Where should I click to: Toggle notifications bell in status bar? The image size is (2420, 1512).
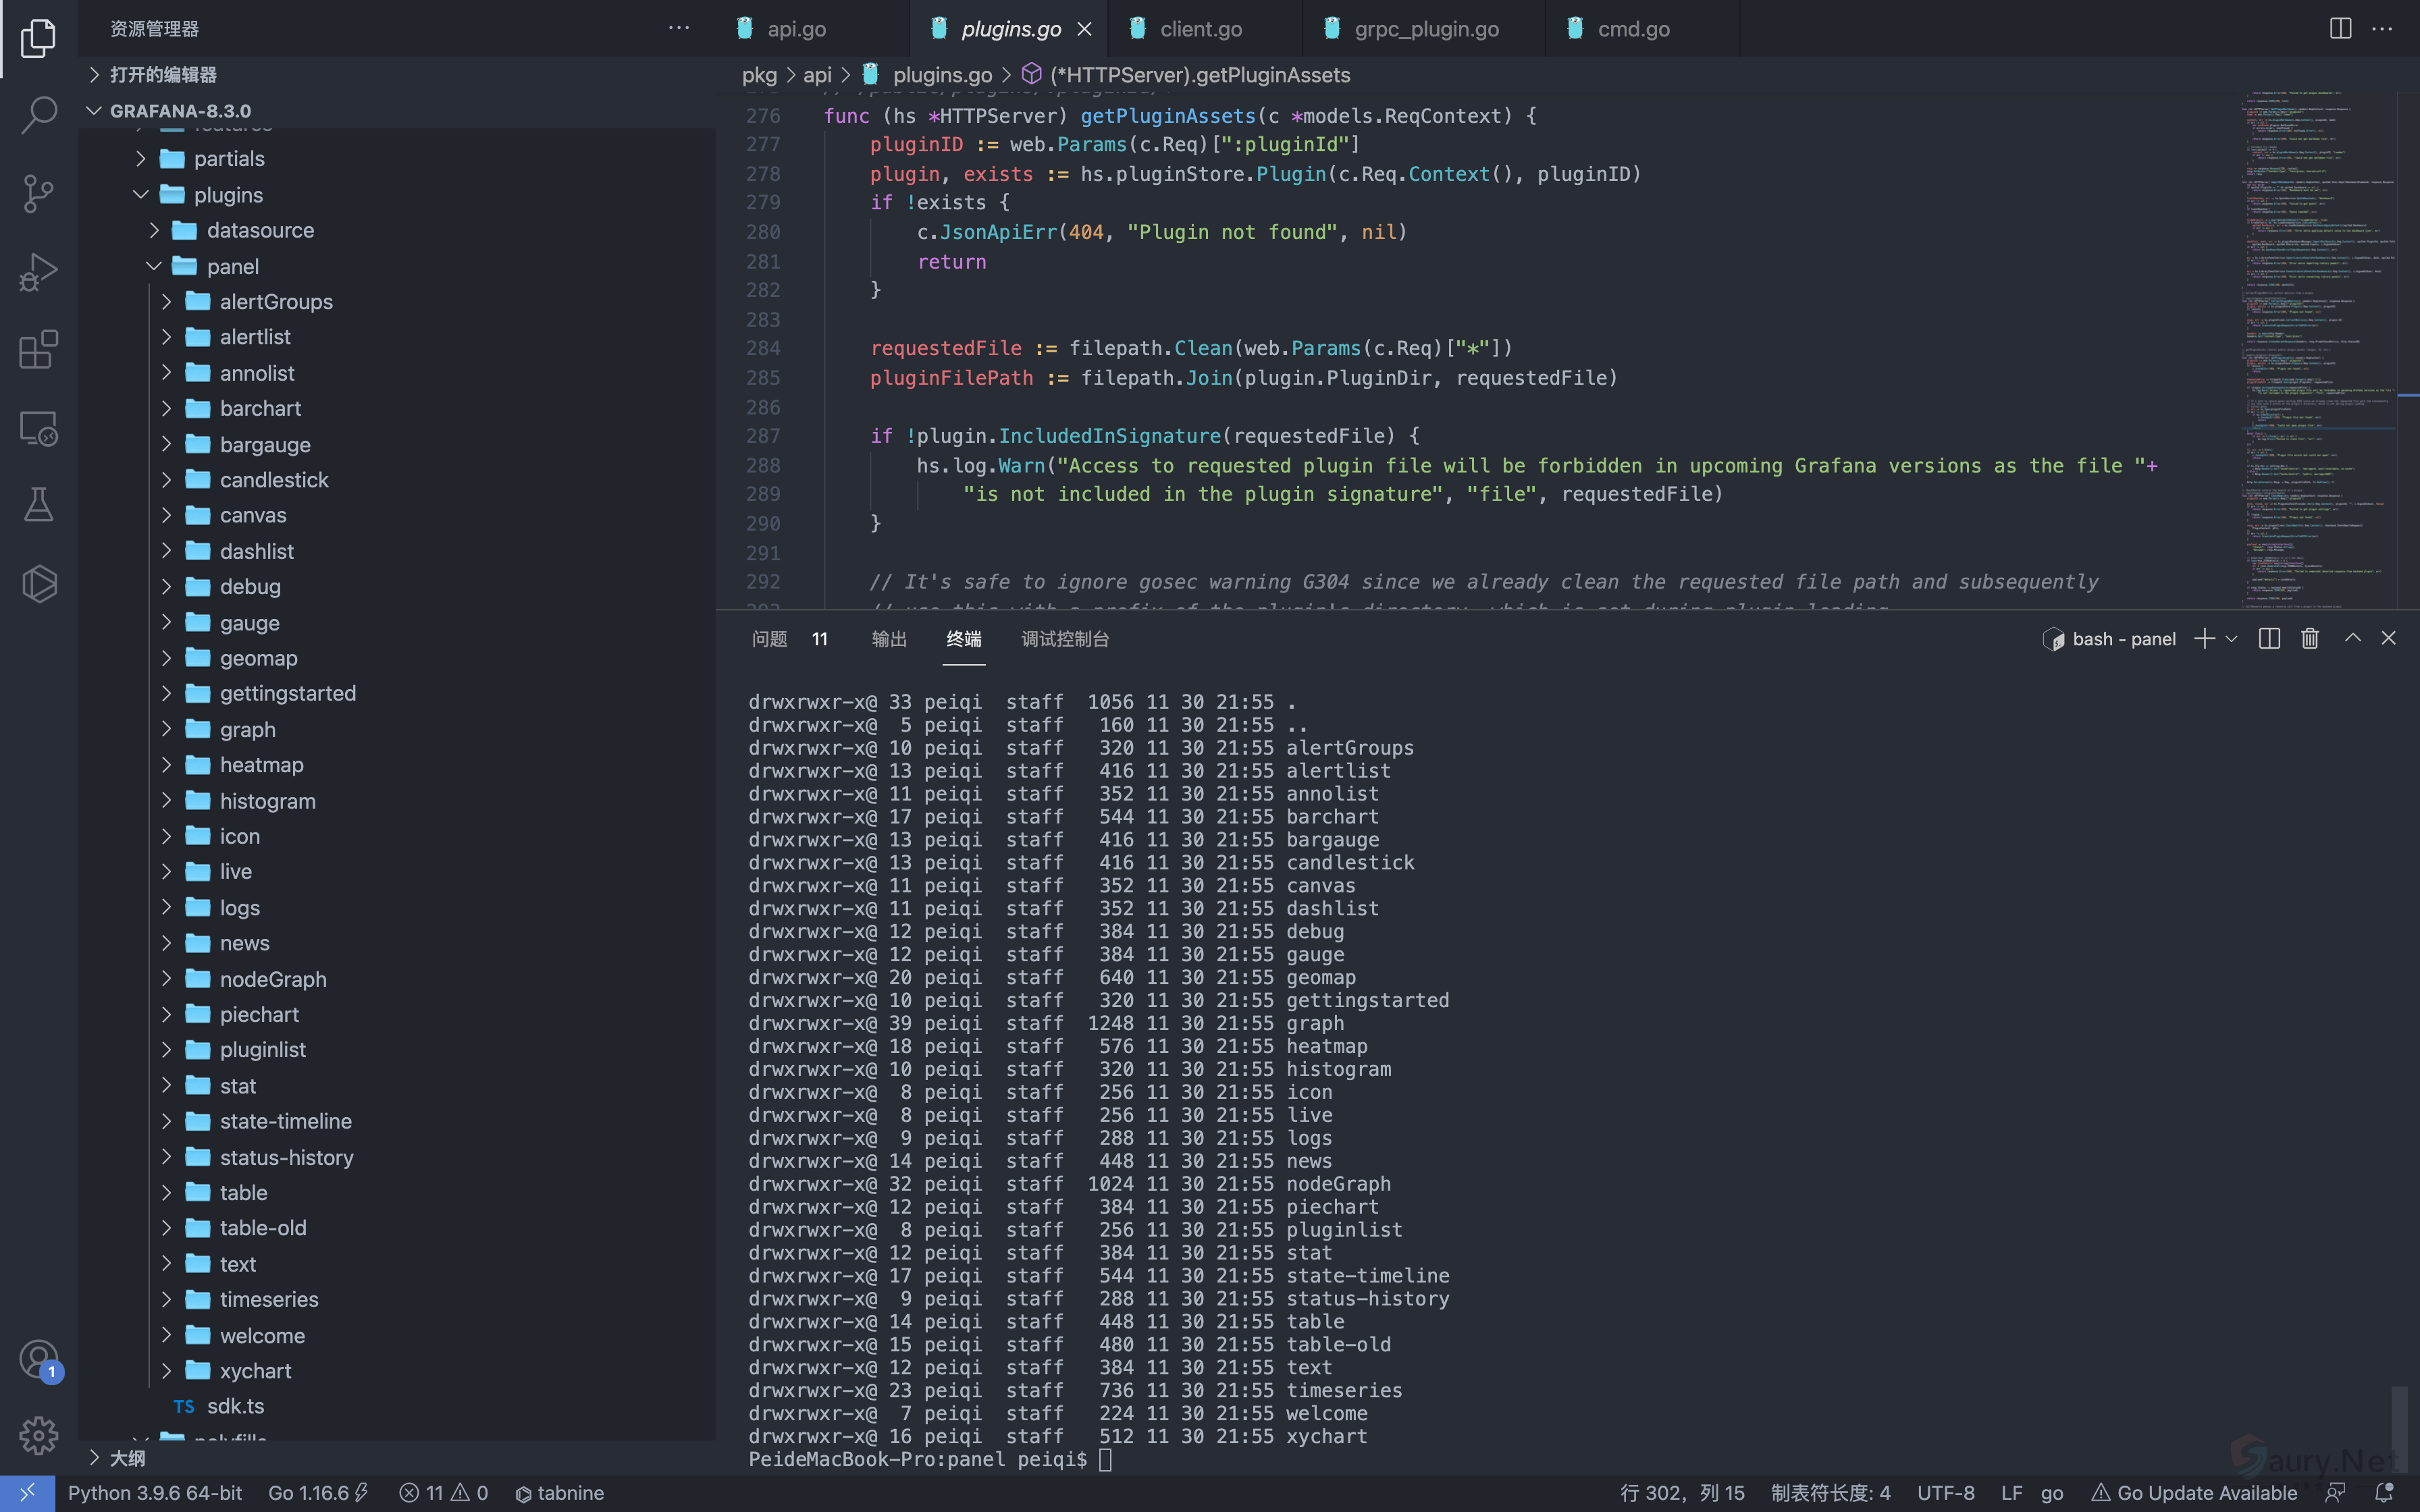(x=2384, y=1493)
